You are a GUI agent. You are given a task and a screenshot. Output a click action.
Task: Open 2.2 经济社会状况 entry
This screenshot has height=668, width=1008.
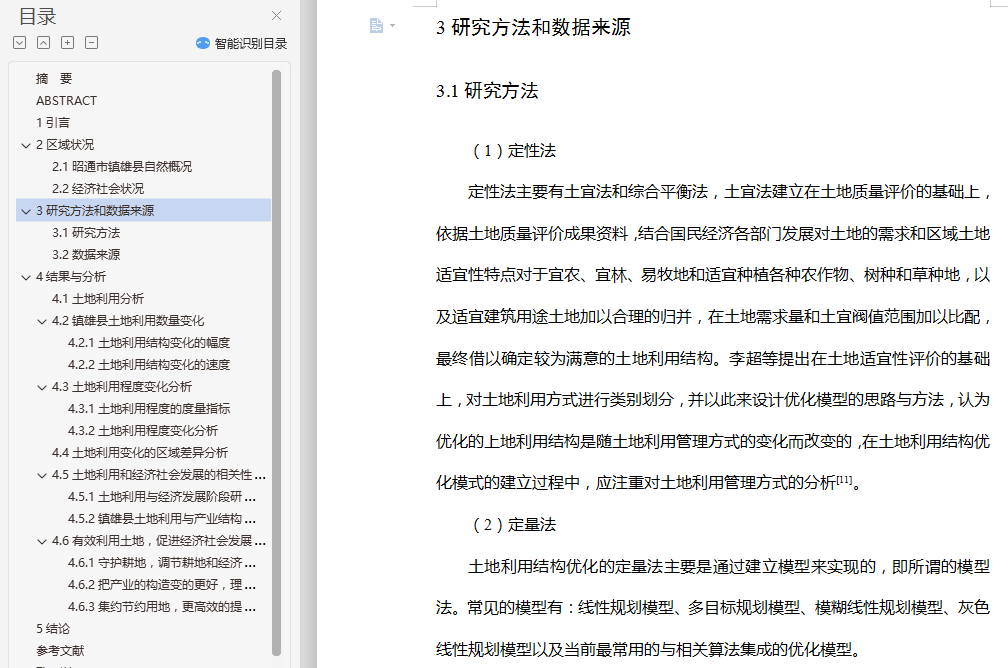[98, 188]
